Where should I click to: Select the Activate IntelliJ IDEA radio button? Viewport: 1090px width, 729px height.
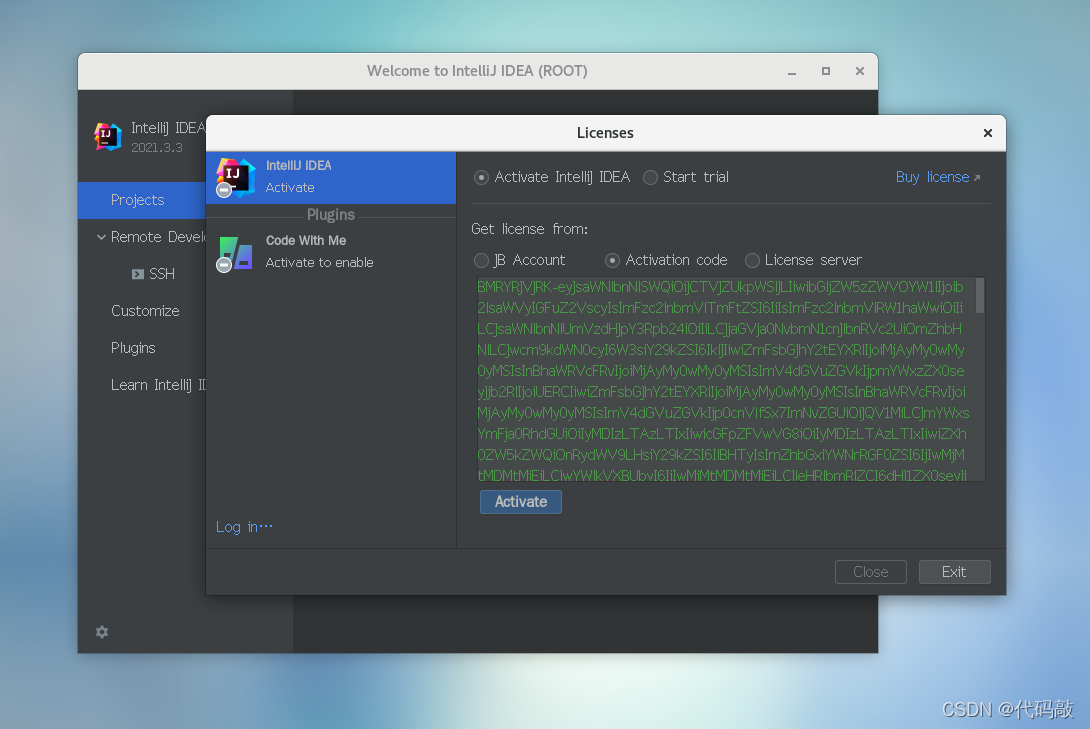(x=481, y=177)
